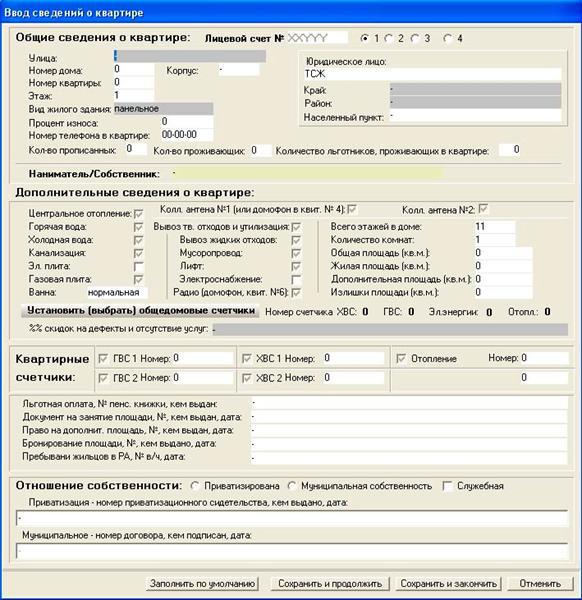
Task: Open the Улица selection field
Action: (x=190, y=56)
